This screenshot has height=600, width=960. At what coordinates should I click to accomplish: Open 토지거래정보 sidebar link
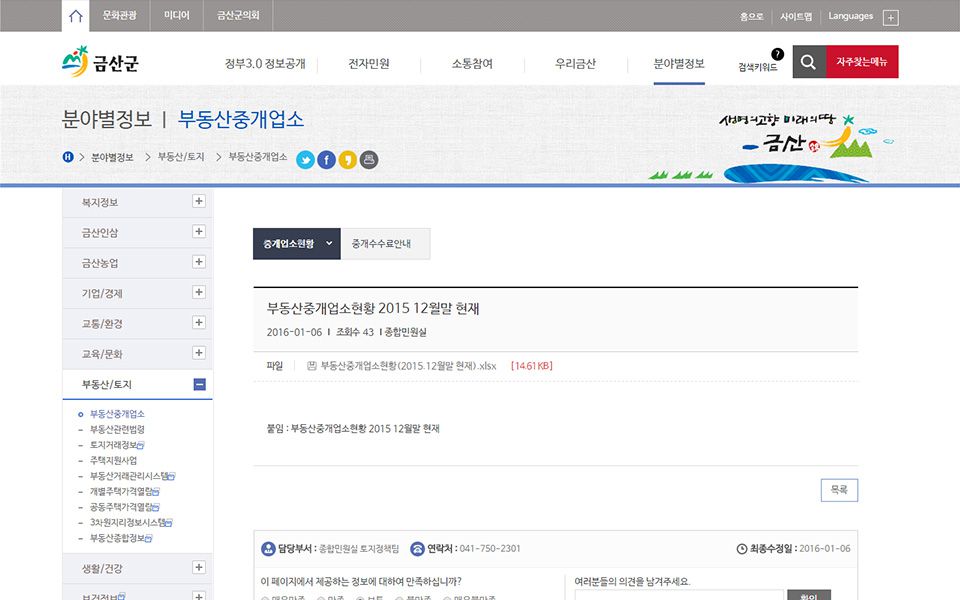[114, 445]
